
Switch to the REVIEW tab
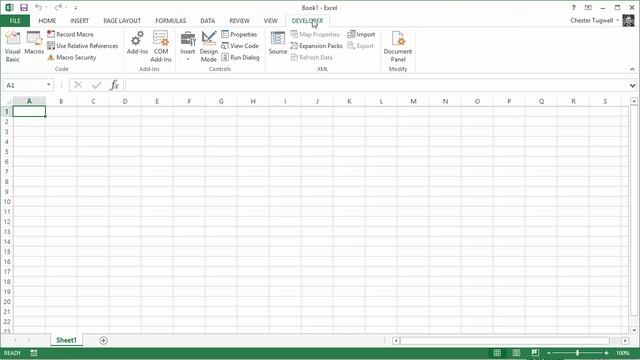click(x=239, y=20)
